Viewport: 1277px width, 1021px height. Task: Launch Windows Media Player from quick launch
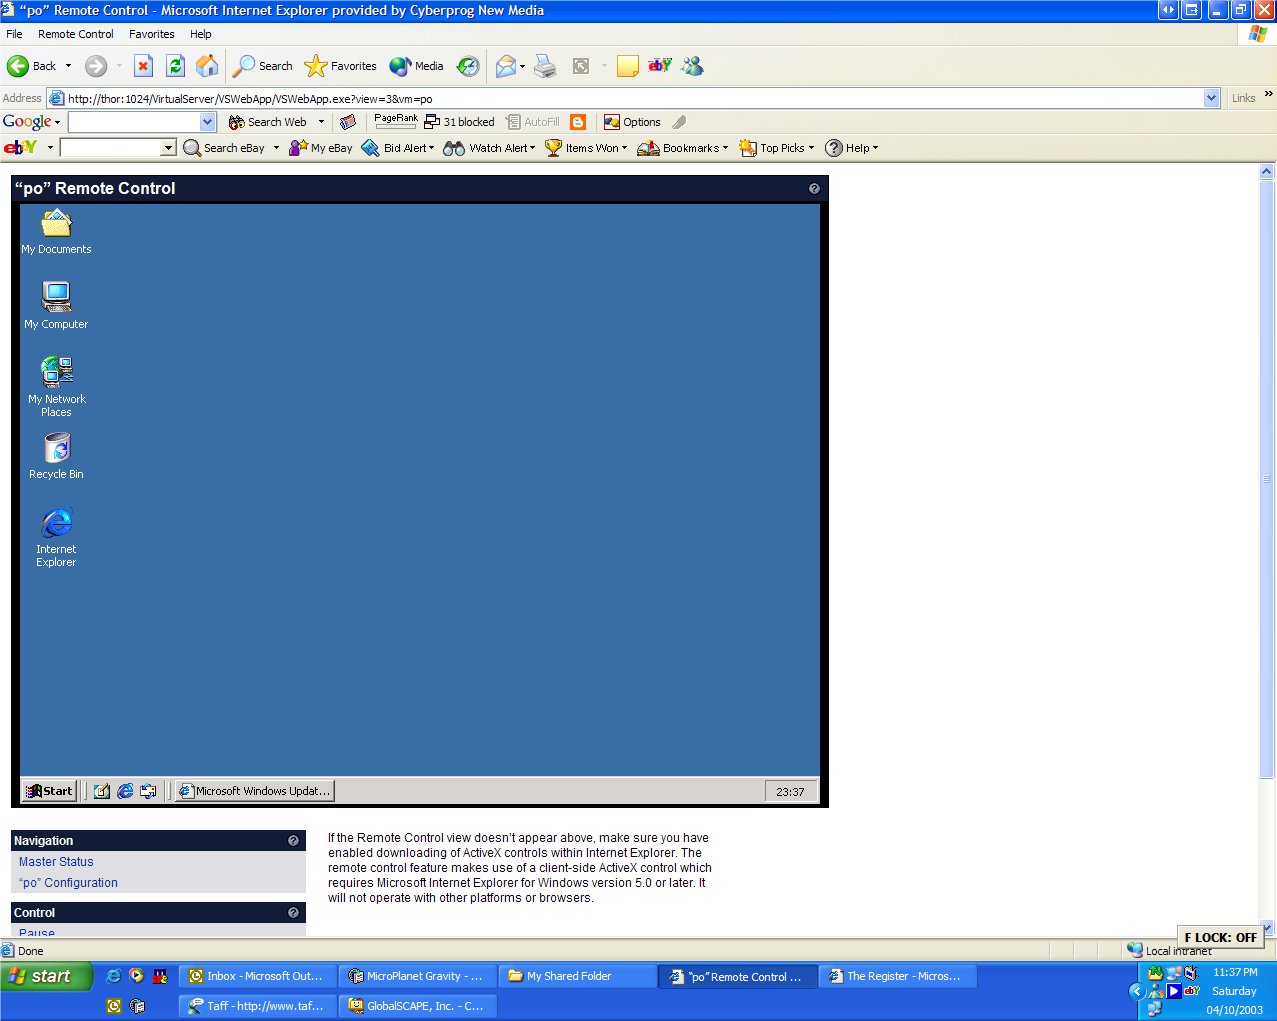coord(137,976)
